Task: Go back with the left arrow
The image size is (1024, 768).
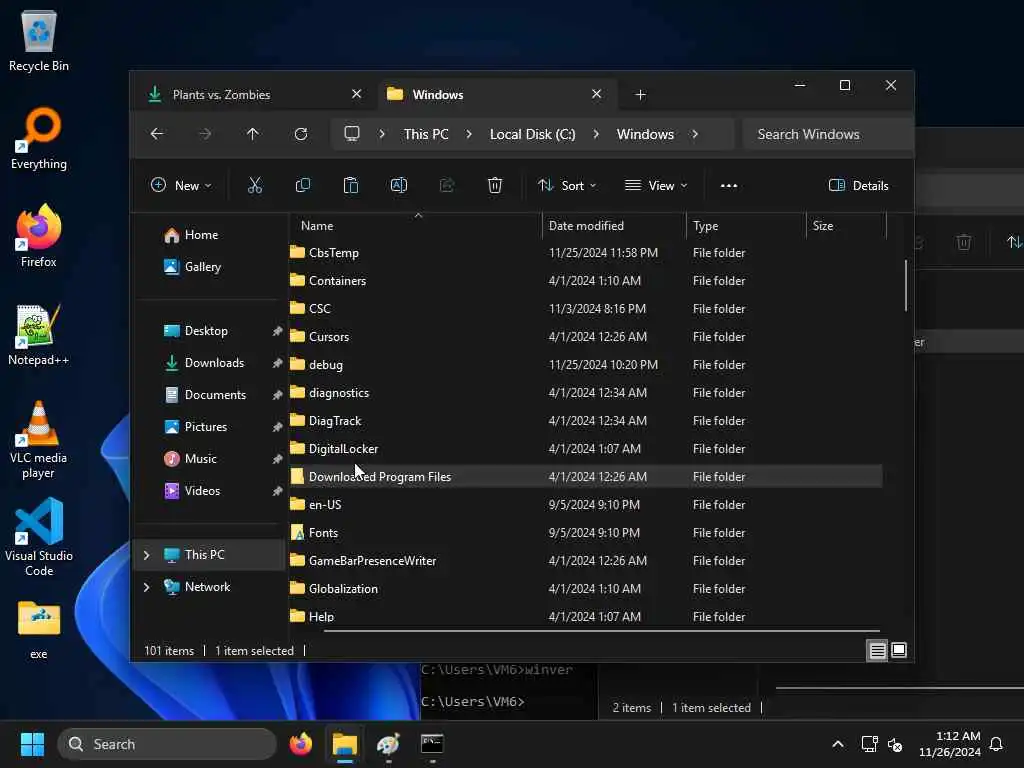Action: [157, 134]
